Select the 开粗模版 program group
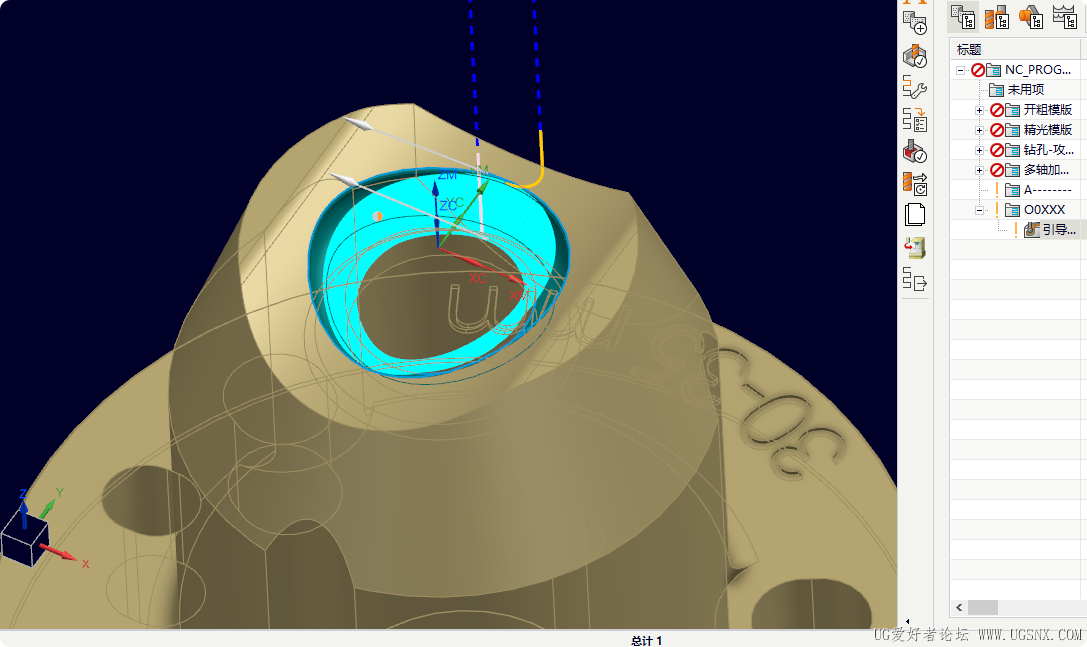The width and height of the screenshot is (1087, 647). 1047,110
